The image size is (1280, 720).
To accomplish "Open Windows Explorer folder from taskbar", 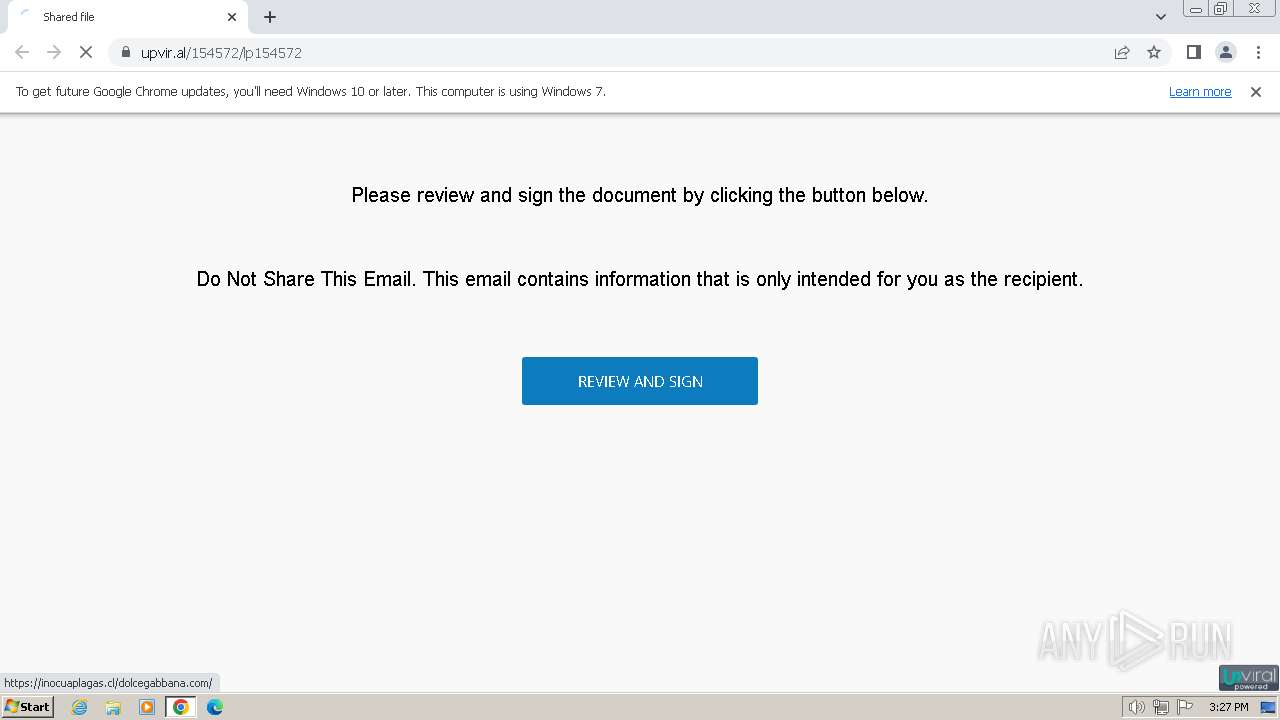I will (x=113, y=707).
